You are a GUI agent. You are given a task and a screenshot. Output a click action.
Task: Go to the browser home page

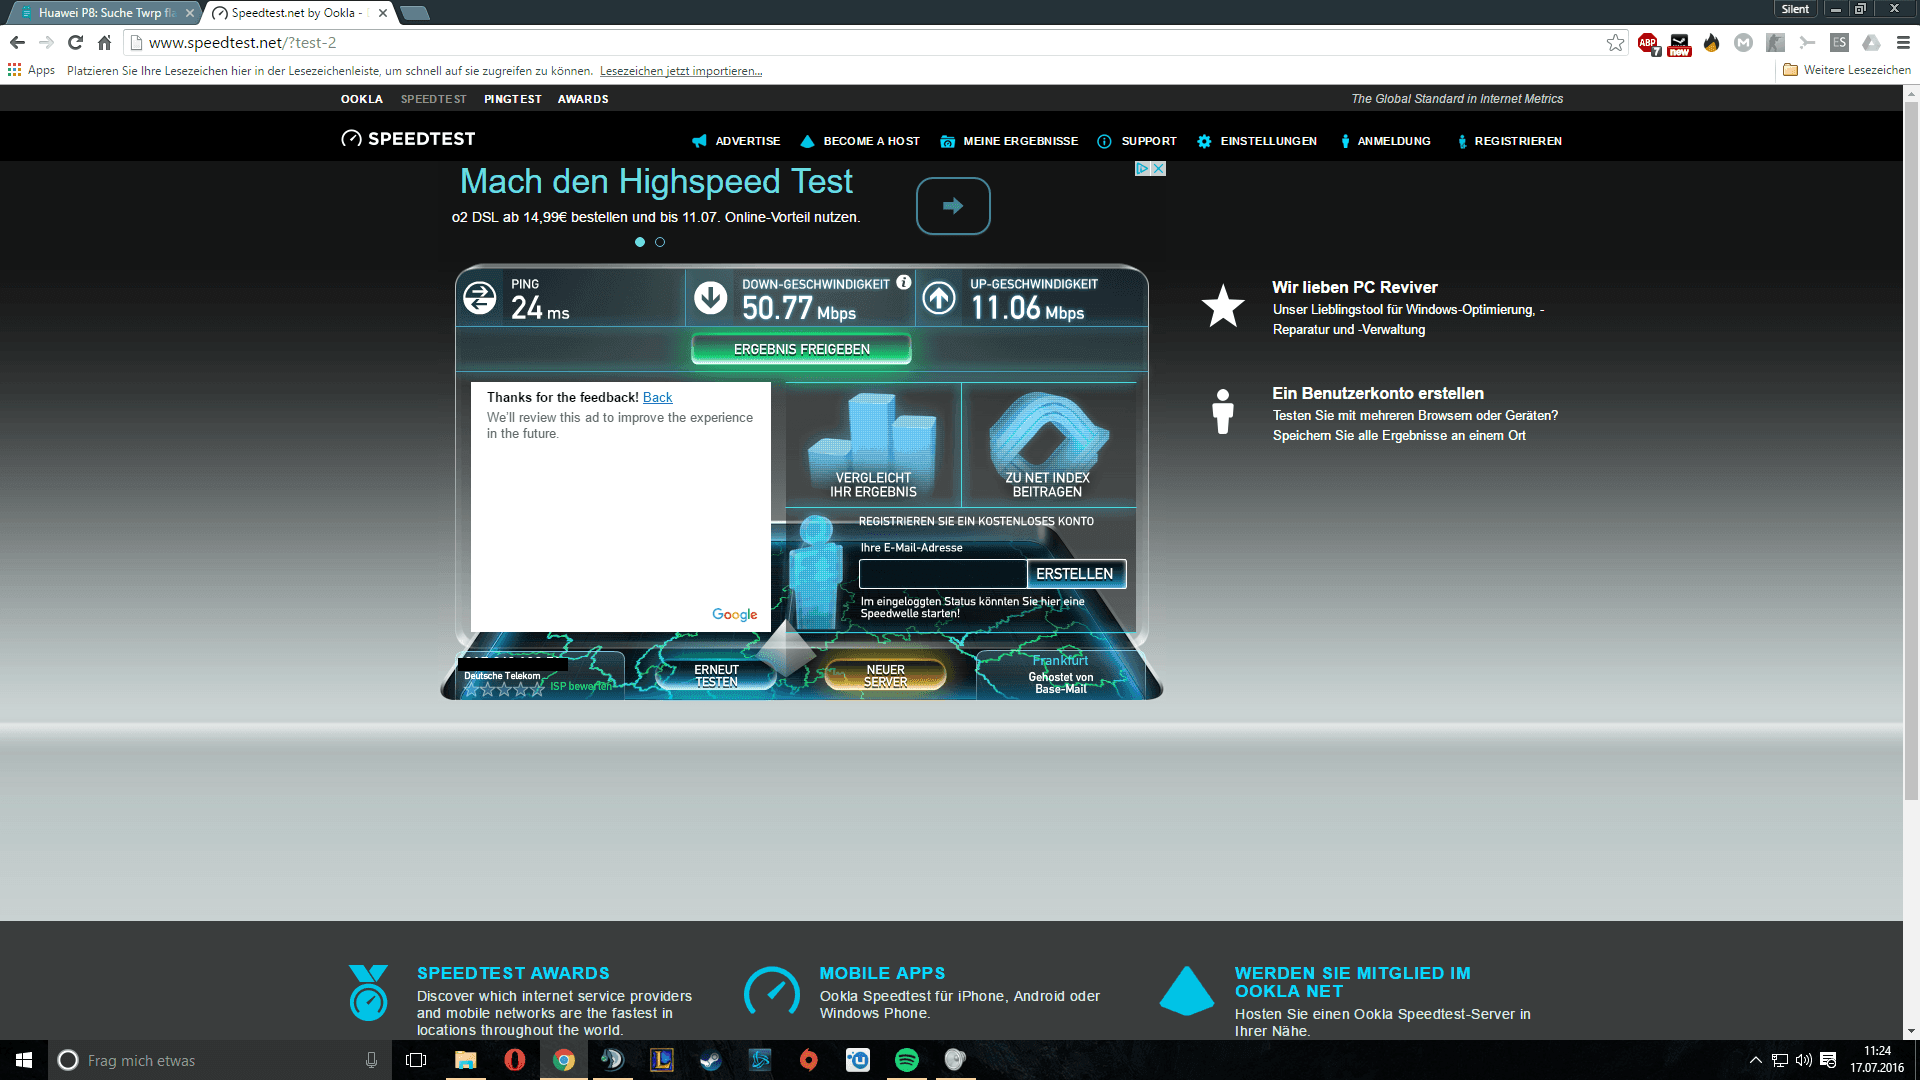(x=104, y=43)
